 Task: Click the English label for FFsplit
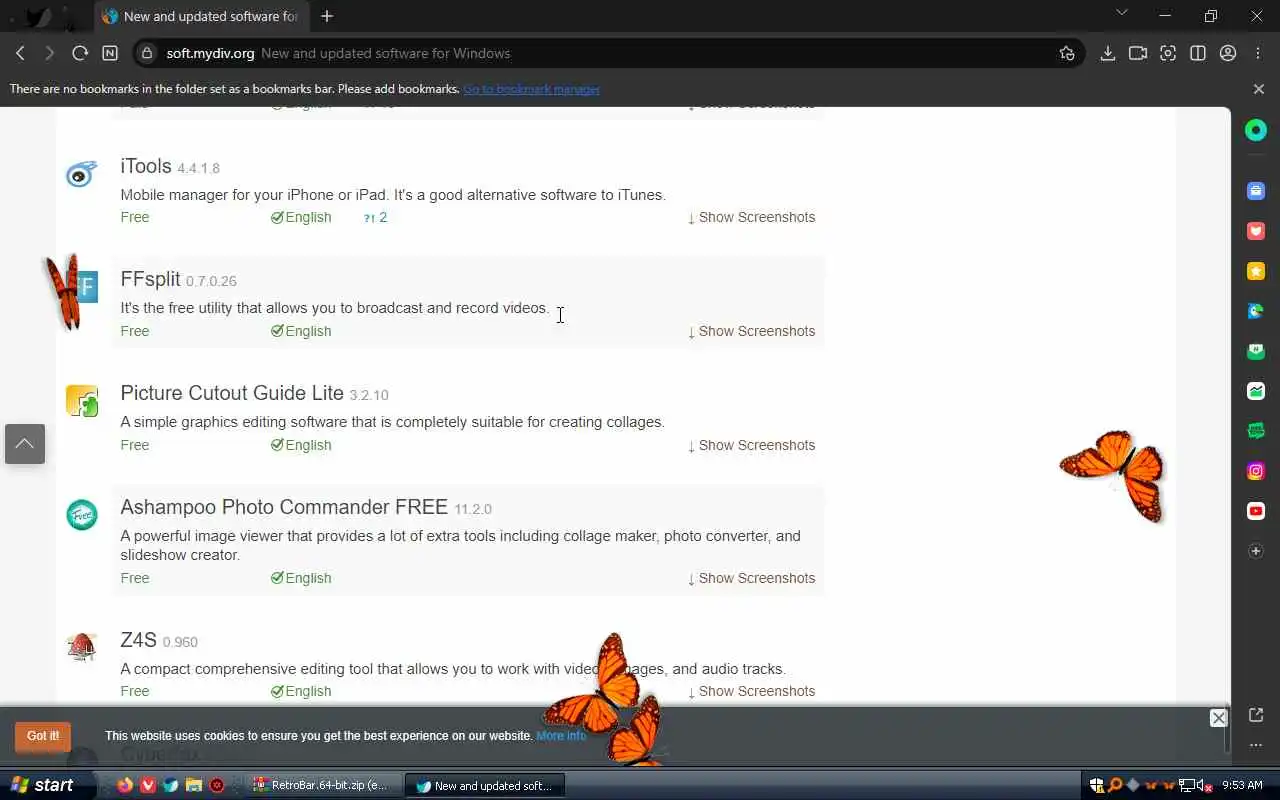301,331
